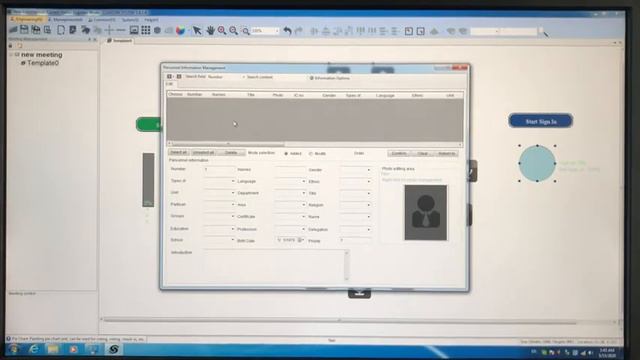
Task: Click the edit note page toolbar icon
Action: tap(73, 30)
